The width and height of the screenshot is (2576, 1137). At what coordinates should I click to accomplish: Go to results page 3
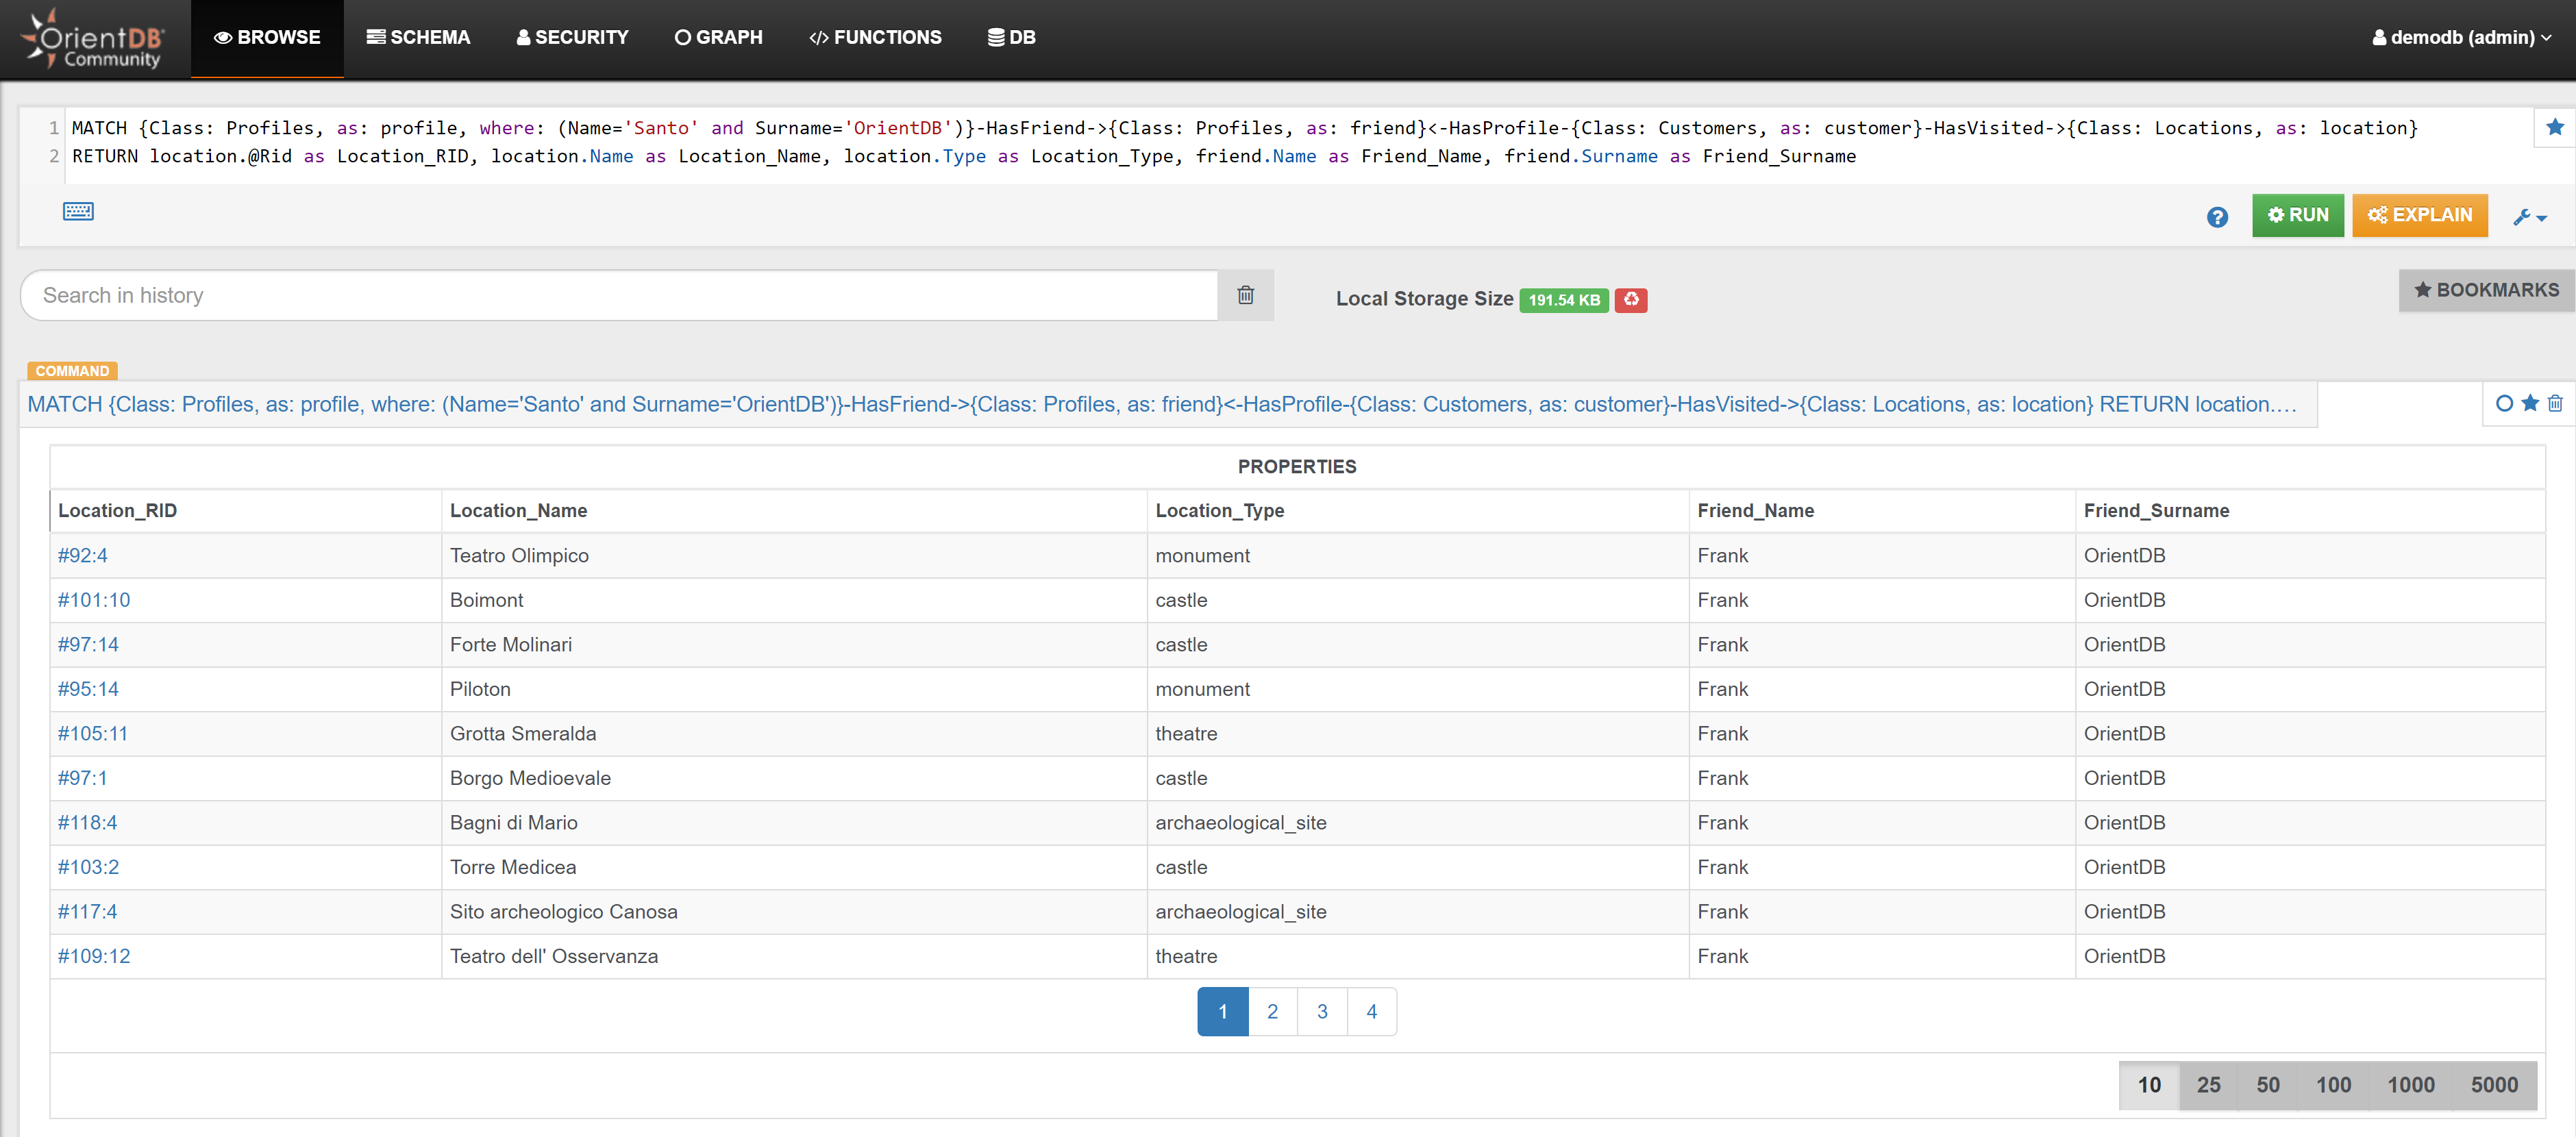(1322, 1011)
